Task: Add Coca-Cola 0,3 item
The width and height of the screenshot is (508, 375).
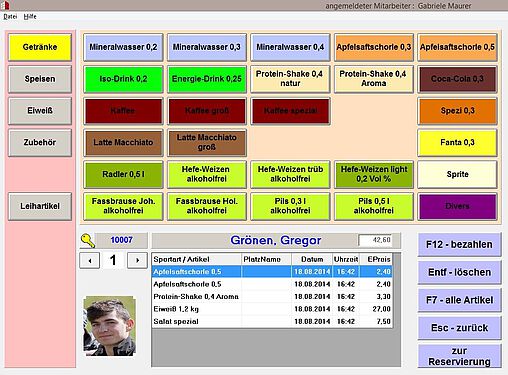Action: (x=457, y=79)
